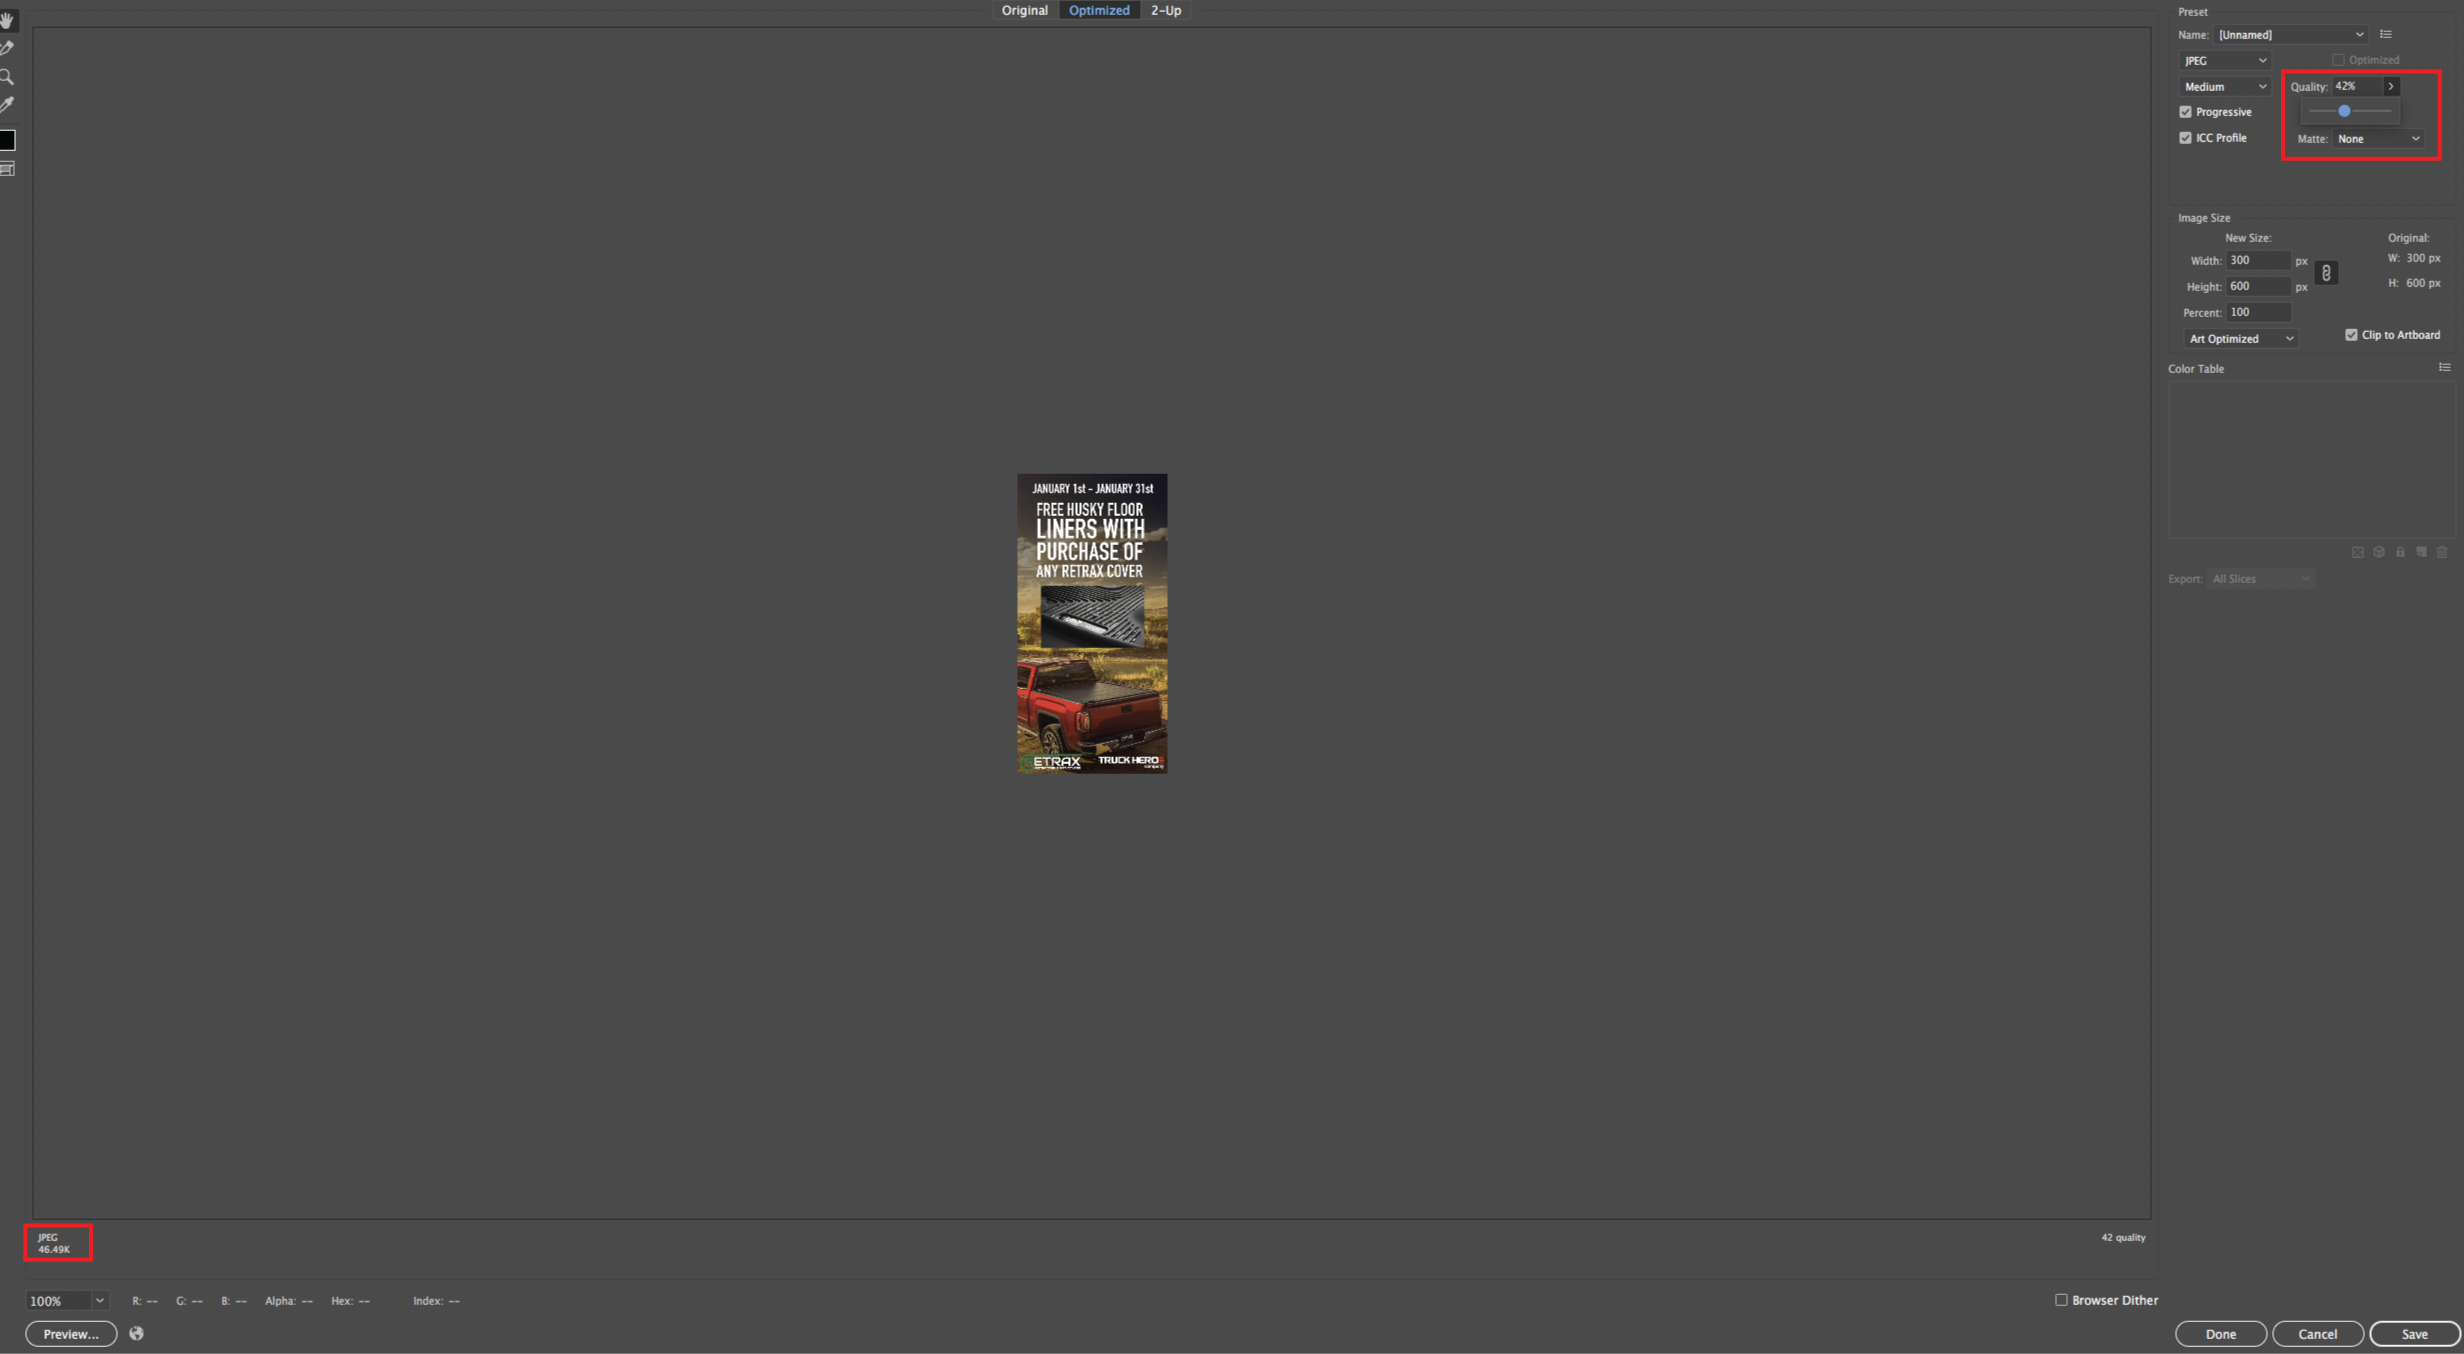This screenshot has width=2464, height=1354.
Task: Click the black eyedropper color swatch
Action: coord(8,140)
